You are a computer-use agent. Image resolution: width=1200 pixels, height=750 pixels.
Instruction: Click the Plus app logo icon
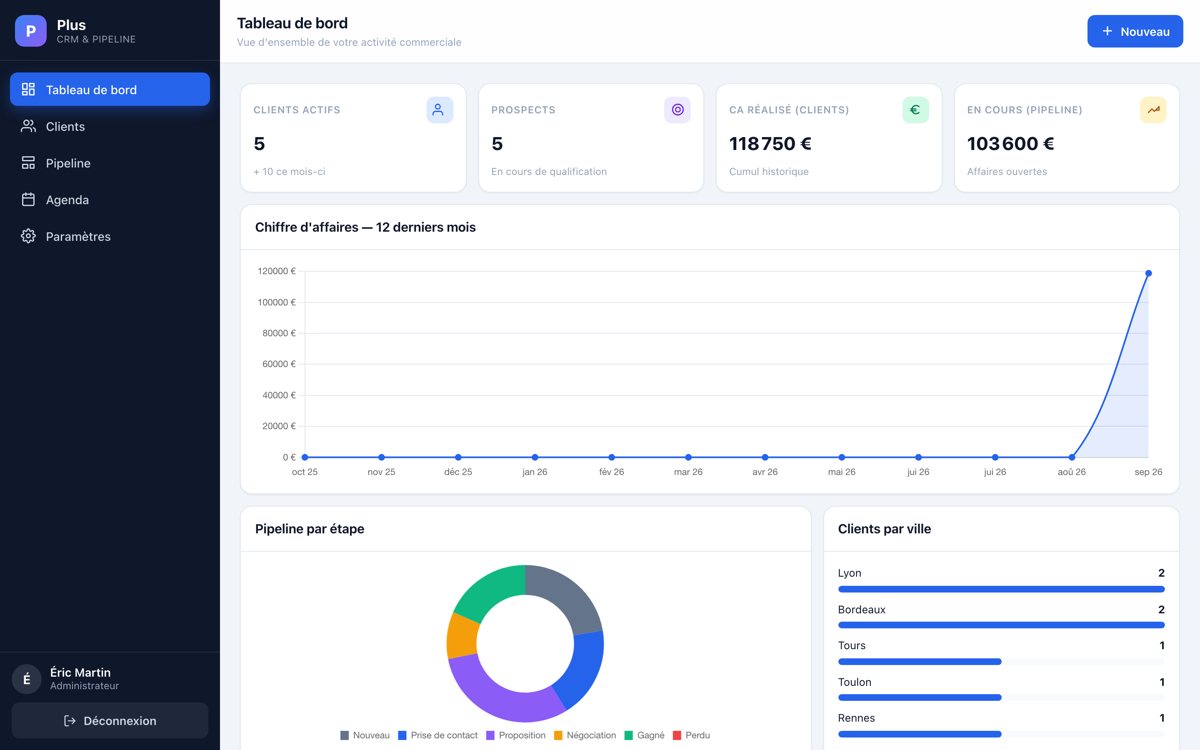pyautogui.click(x=31, y=31)
